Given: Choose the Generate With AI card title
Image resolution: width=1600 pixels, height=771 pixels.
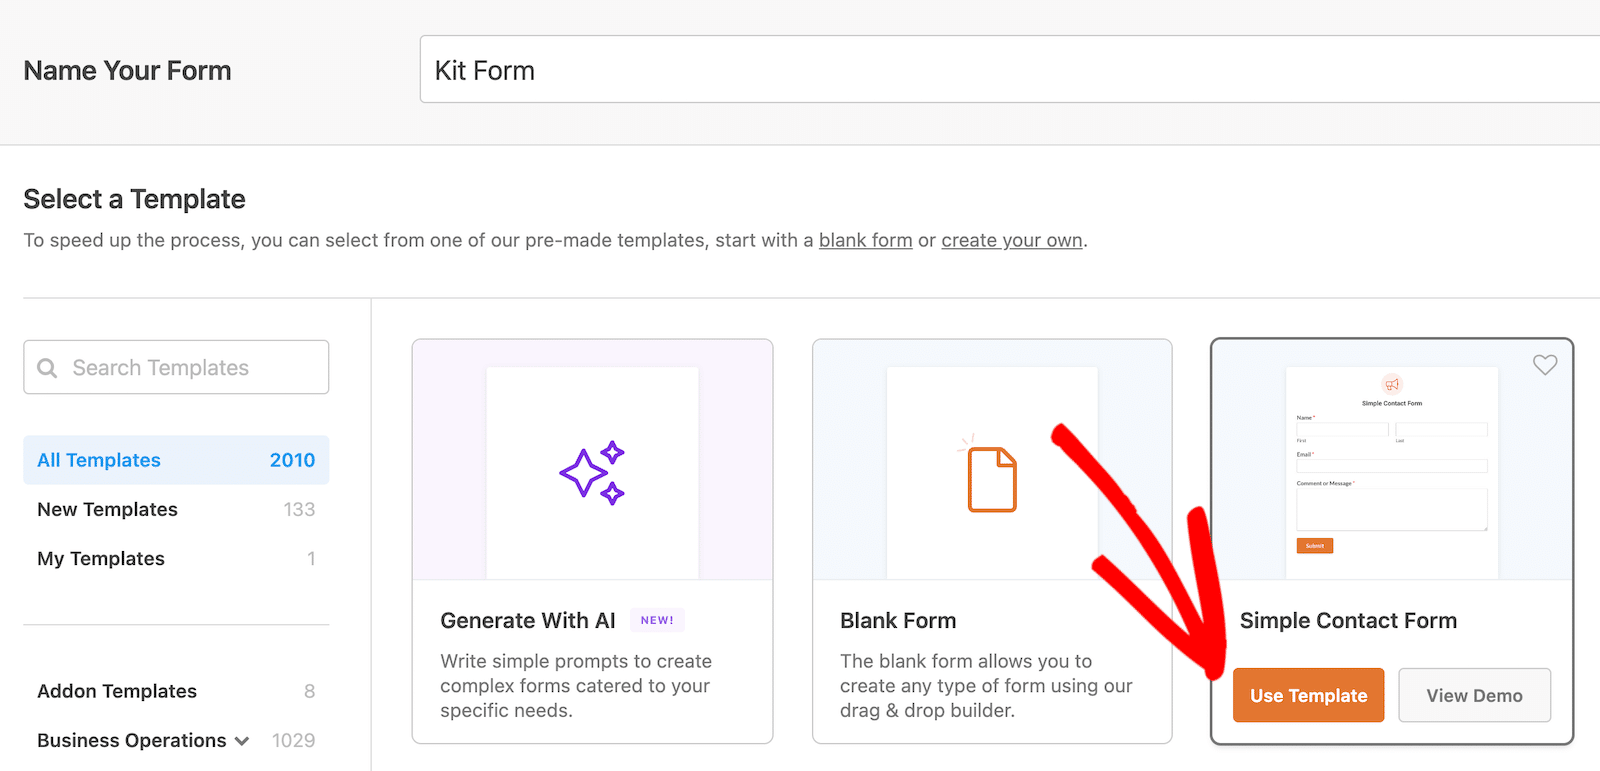Looking at the screenshot, I should (x=528, y=620).
